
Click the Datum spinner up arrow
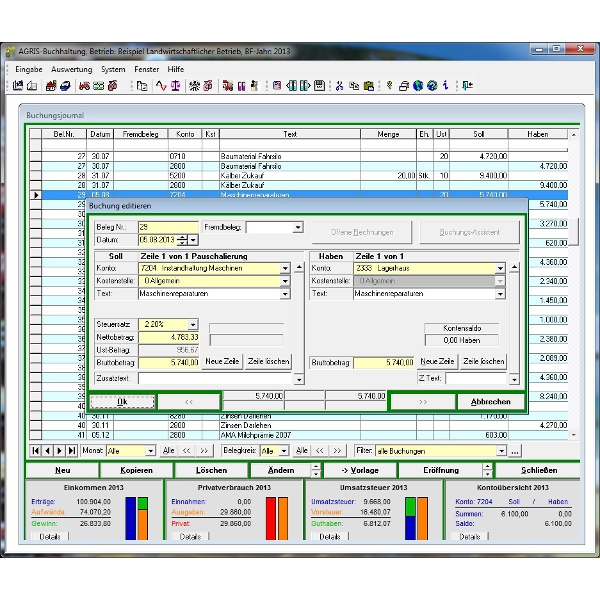[181, 236]
